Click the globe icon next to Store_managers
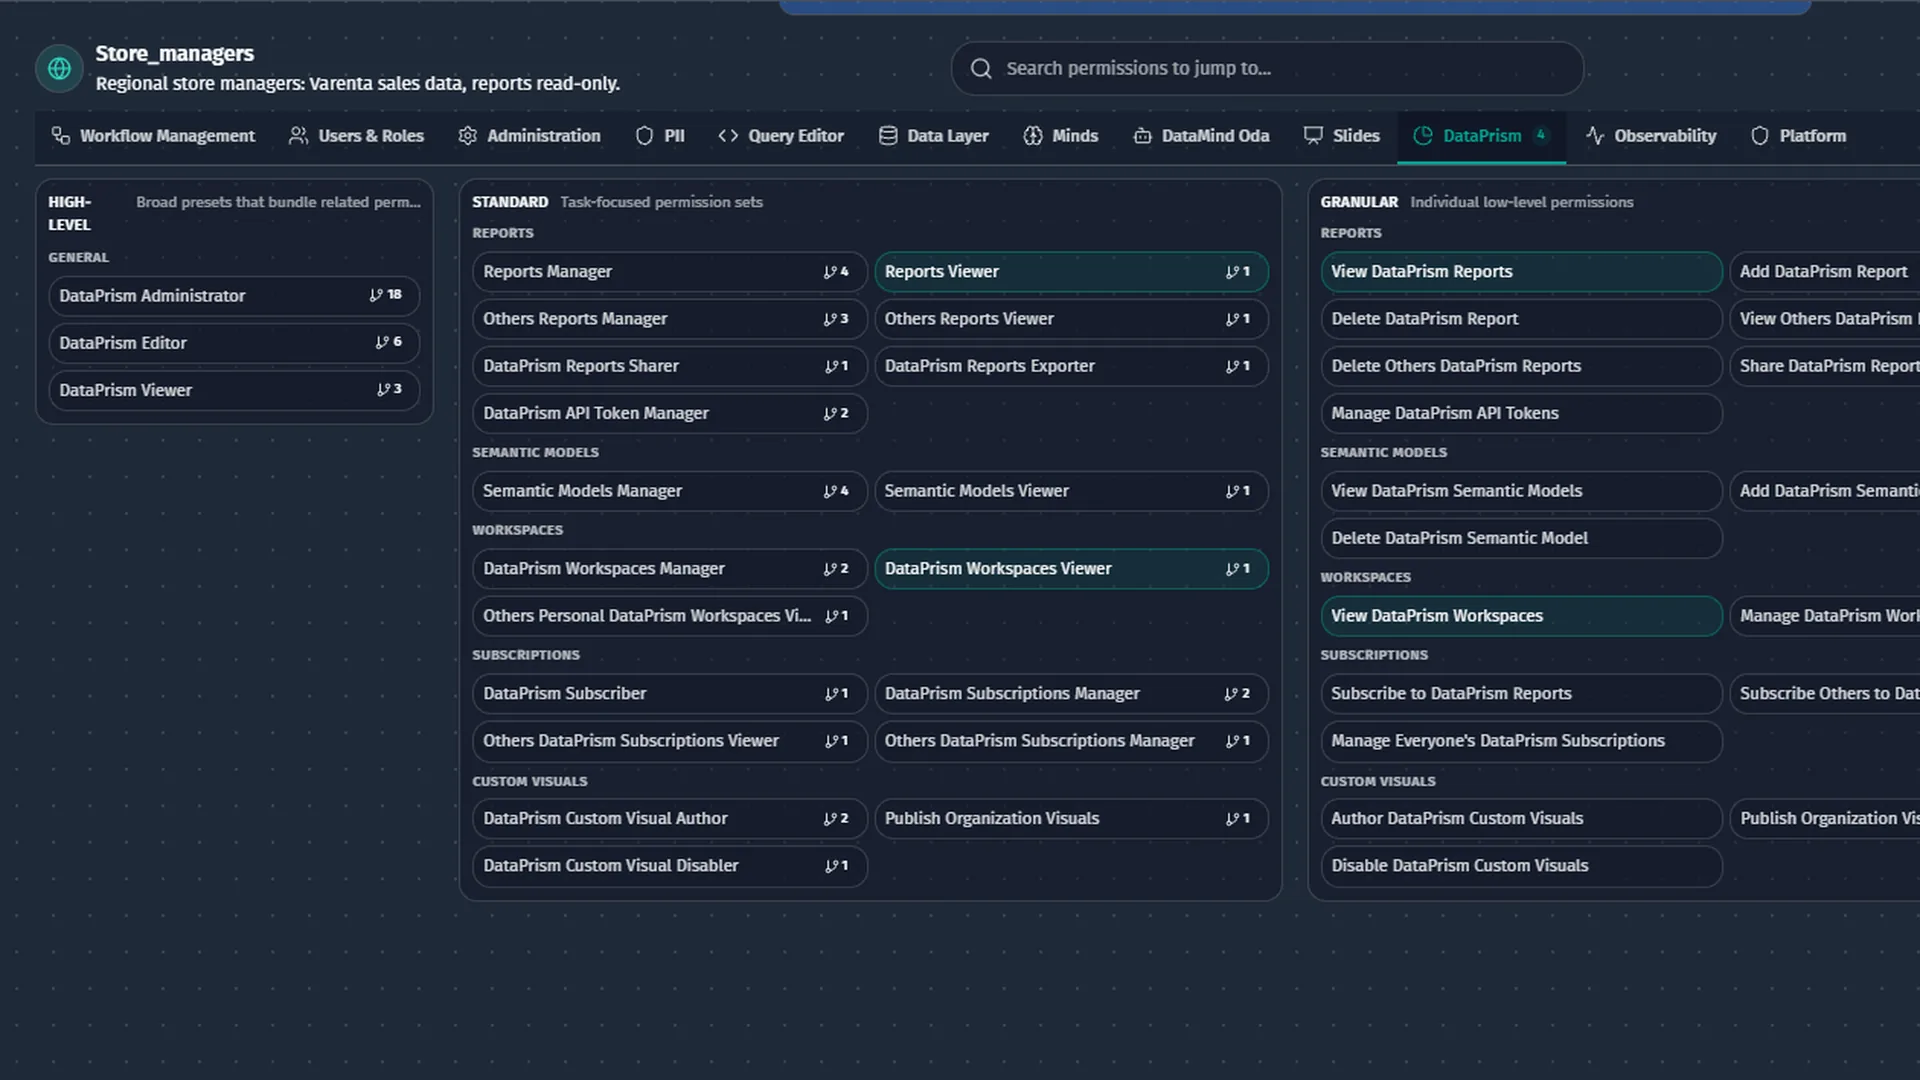Image resolution: width=1920 pixels, height=1080 pixels. coord(60,68)
